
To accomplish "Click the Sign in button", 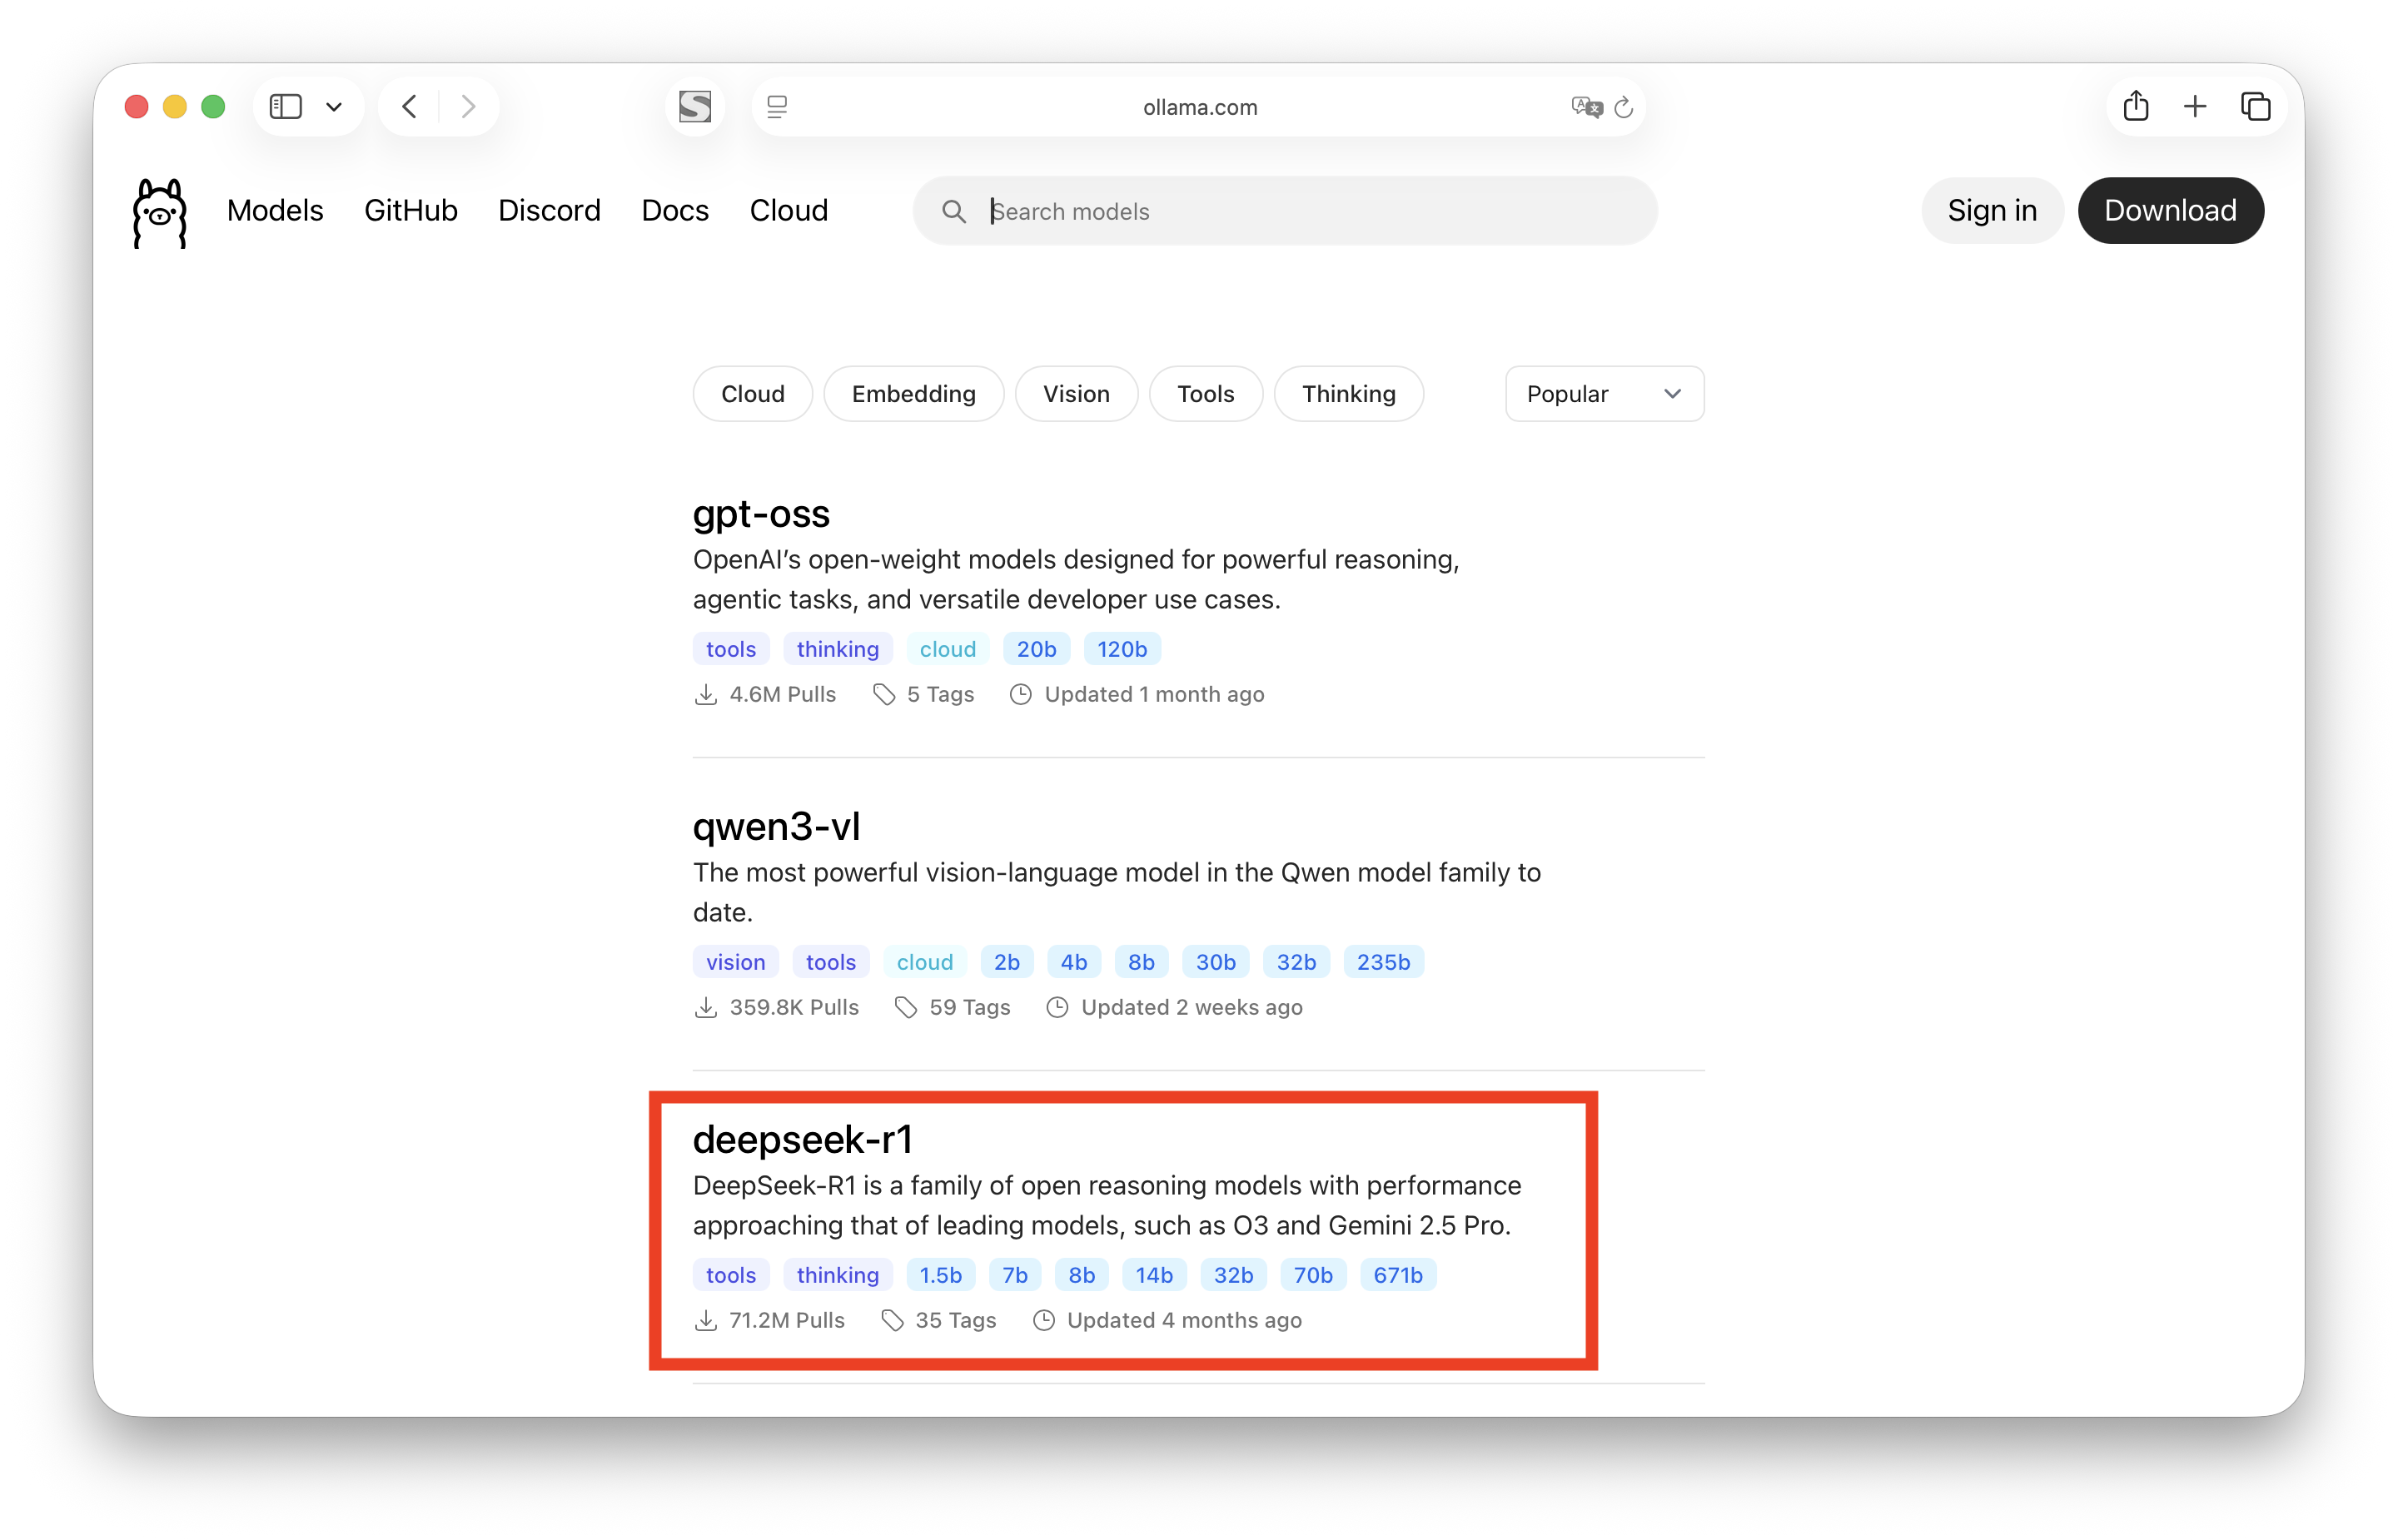I will [x=1991, y=210].
